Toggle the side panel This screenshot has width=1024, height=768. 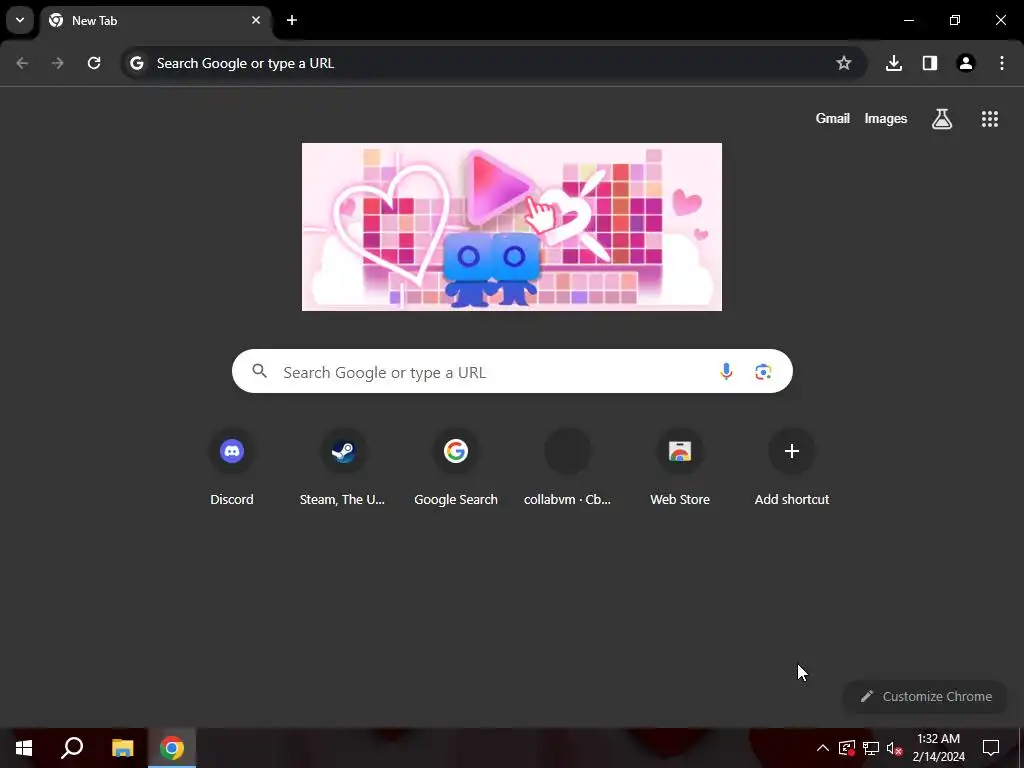coord(930,63)
